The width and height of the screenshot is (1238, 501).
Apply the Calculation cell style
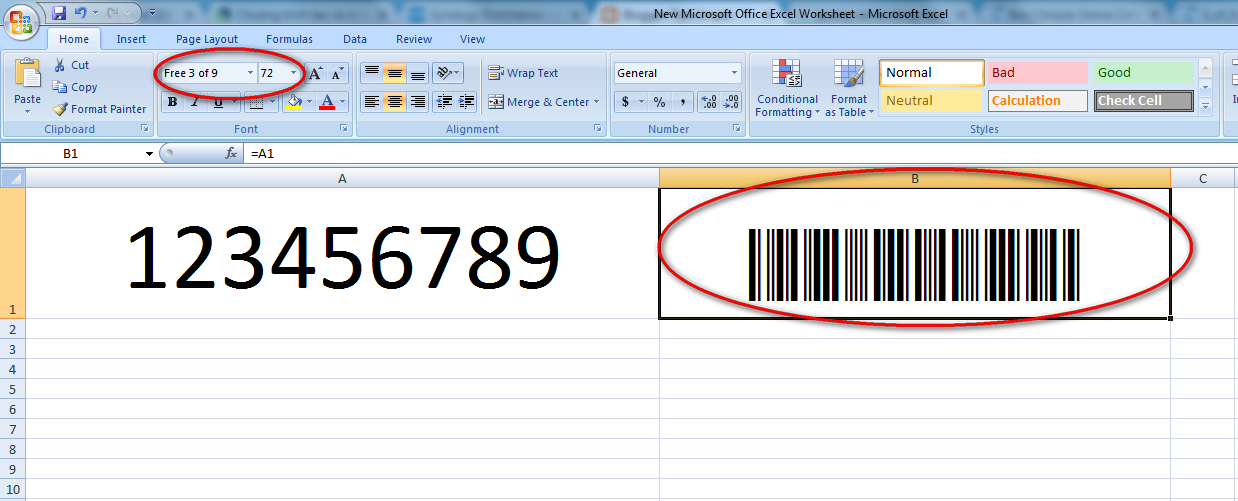1037,101
